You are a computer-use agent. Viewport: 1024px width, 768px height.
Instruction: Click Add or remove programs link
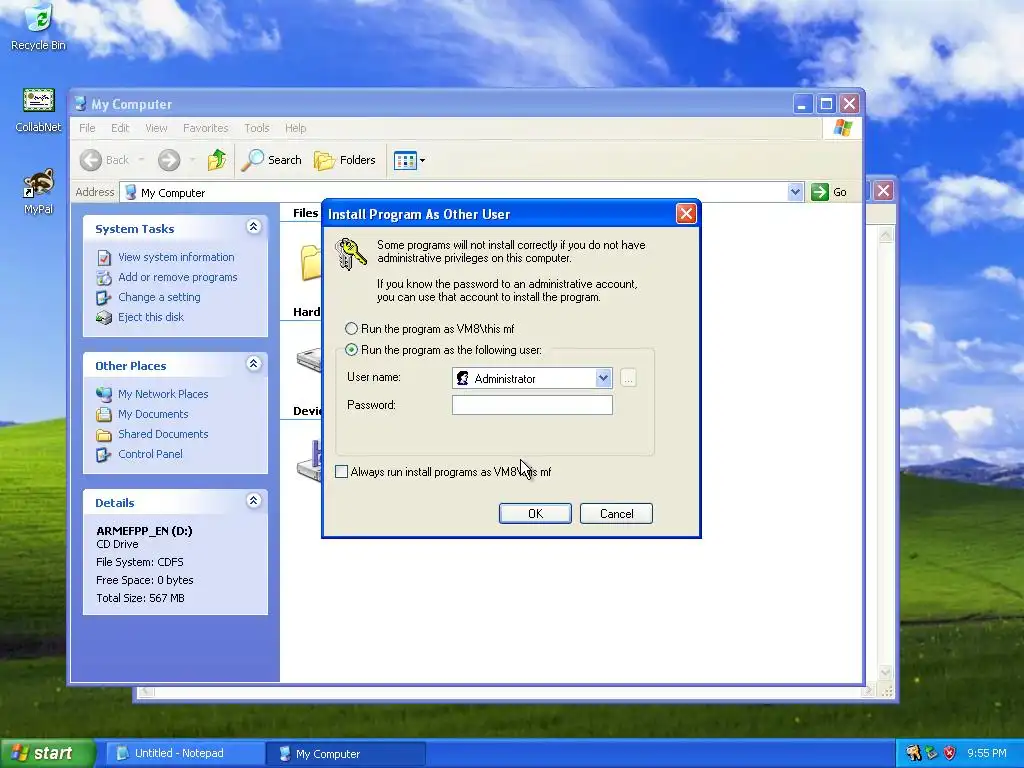178,278
